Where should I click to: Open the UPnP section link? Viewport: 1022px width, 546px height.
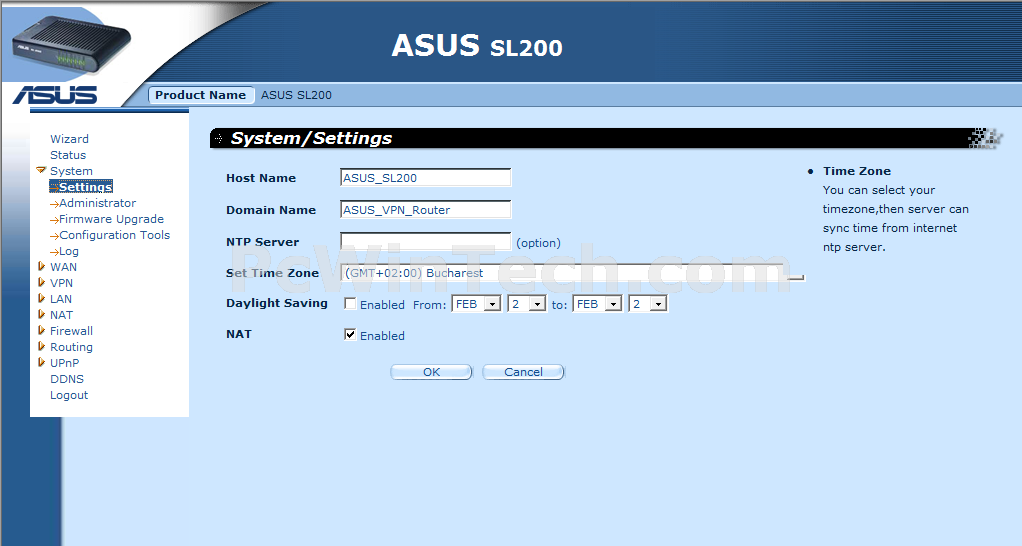tap(65, 363)
